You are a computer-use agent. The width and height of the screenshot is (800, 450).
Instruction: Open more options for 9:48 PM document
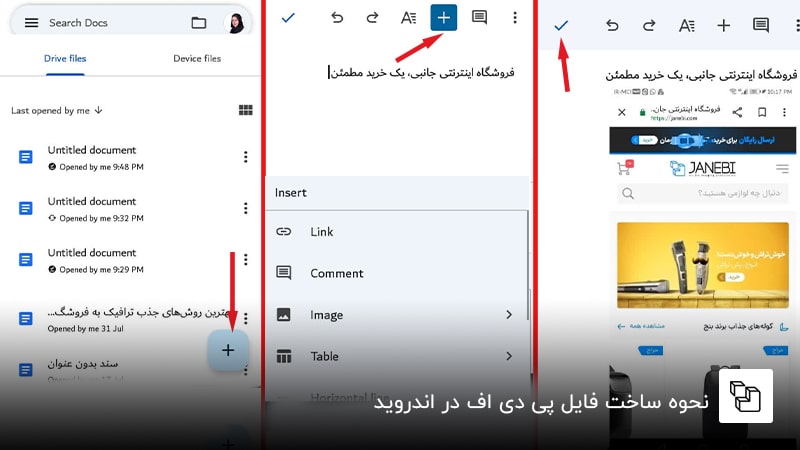pyautogui.click(x=245, y=157)
